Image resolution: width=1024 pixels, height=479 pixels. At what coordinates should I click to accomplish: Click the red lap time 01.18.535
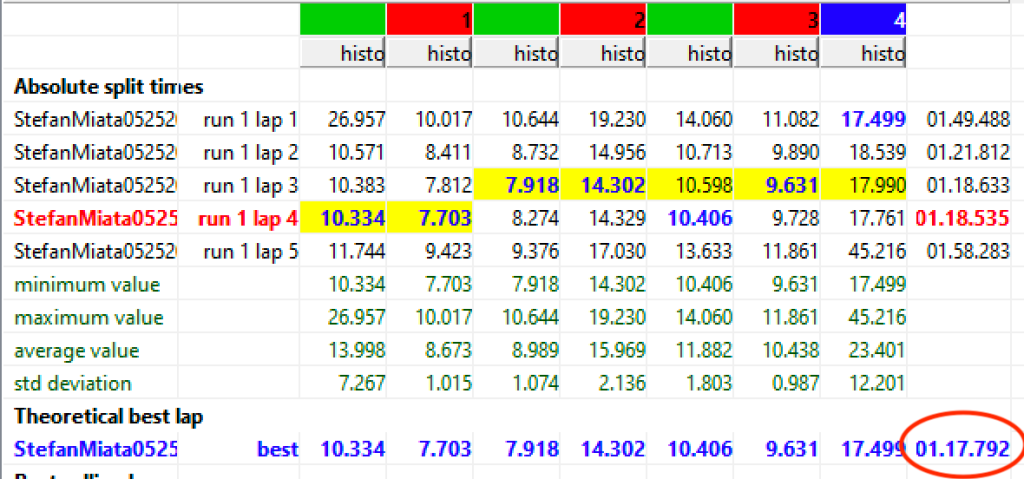(966, 218)
